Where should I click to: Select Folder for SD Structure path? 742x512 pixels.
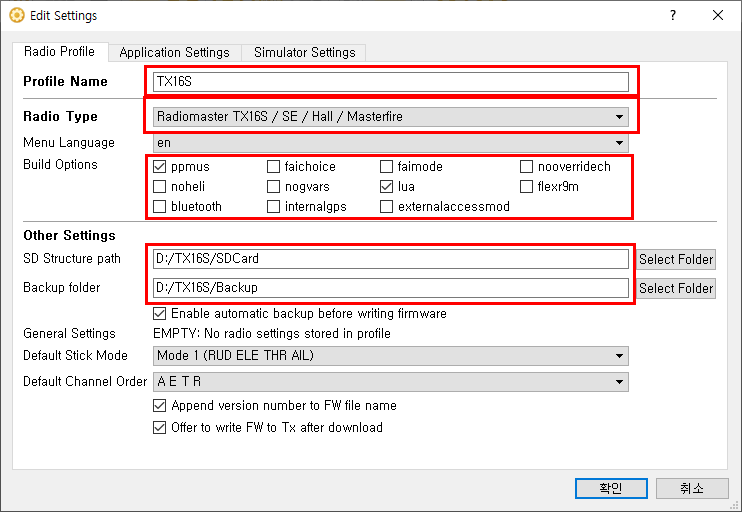click(x=676, y=259)
